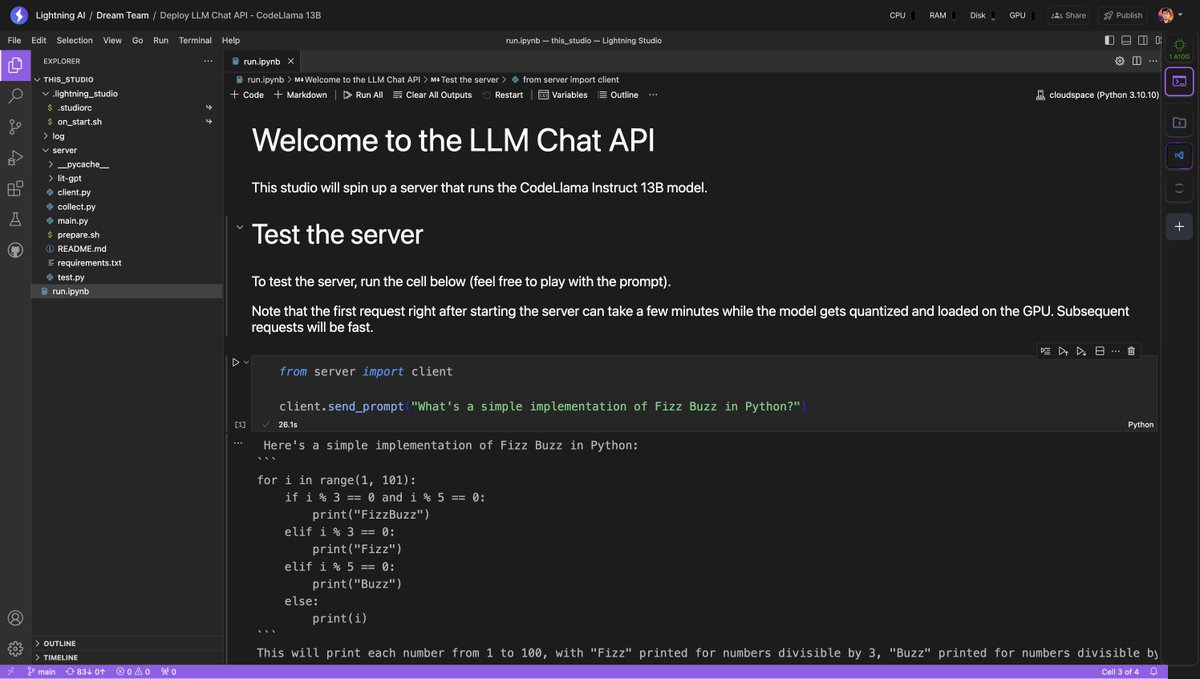Open the terminal app in right sidebar
Viewport: 1200px width, 679px height.
pos(1180,81)
